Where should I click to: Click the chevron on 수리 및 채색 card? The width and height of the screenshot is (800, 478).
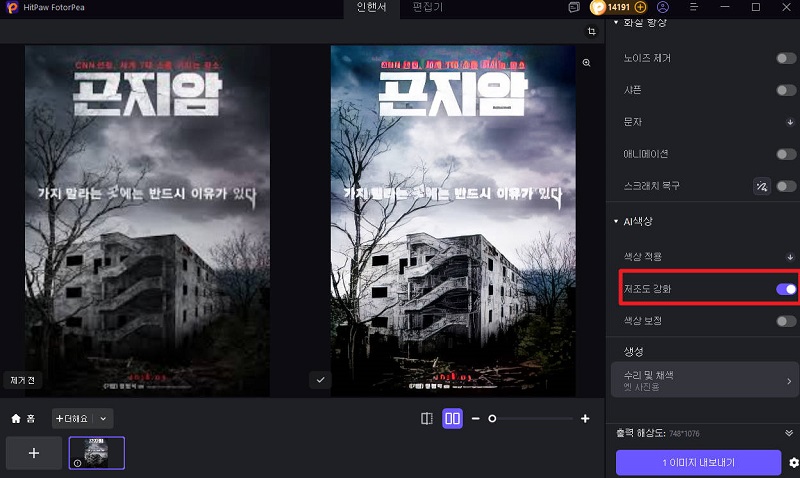pos(789,381)
